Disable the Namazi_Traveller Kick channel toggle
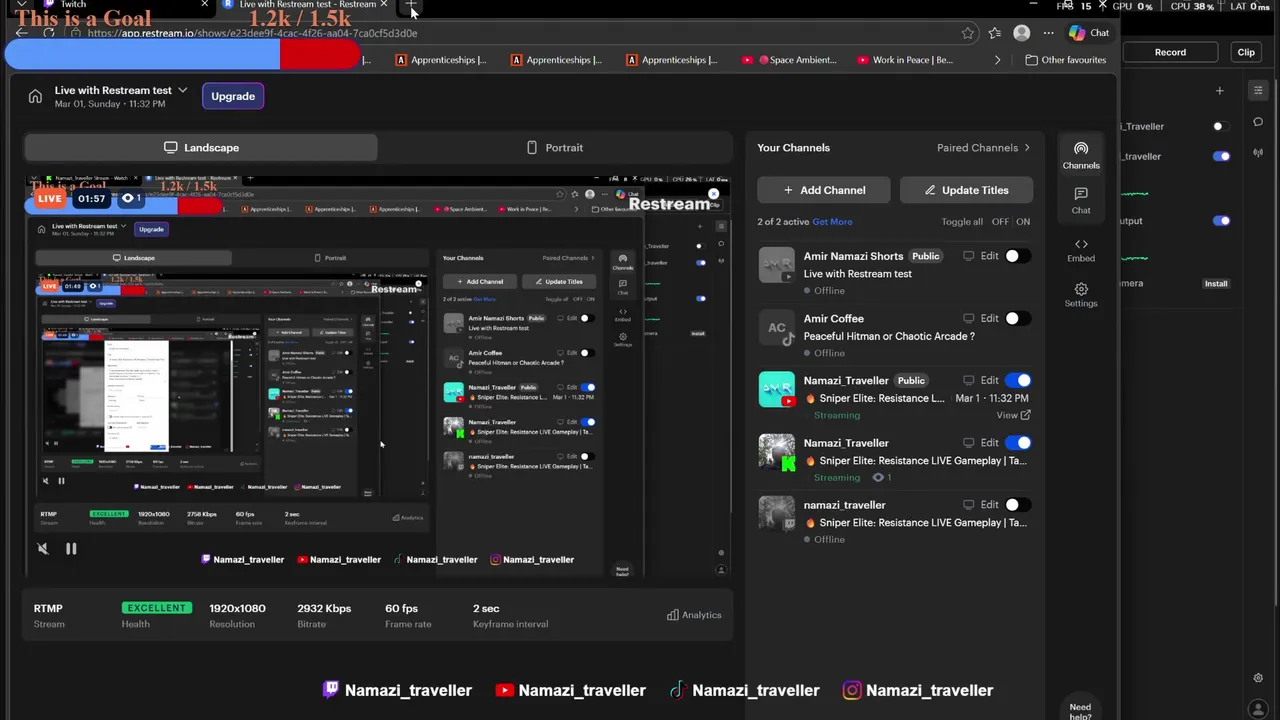Image resolution: width=1280 pixels, height=720 pixels. point(1017,442)
